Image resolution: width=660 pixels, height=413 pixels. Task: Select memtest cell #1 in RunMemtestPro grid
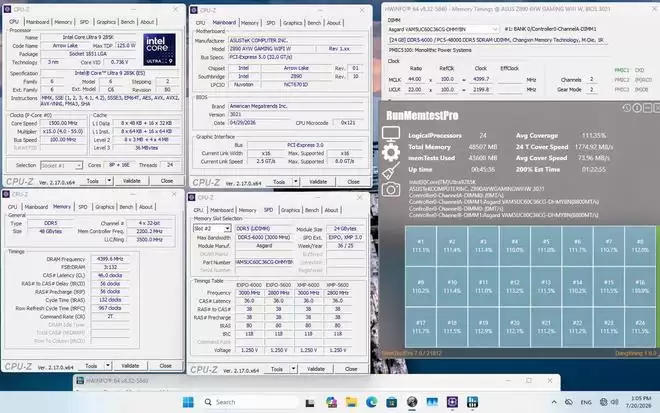click(421, 246)
